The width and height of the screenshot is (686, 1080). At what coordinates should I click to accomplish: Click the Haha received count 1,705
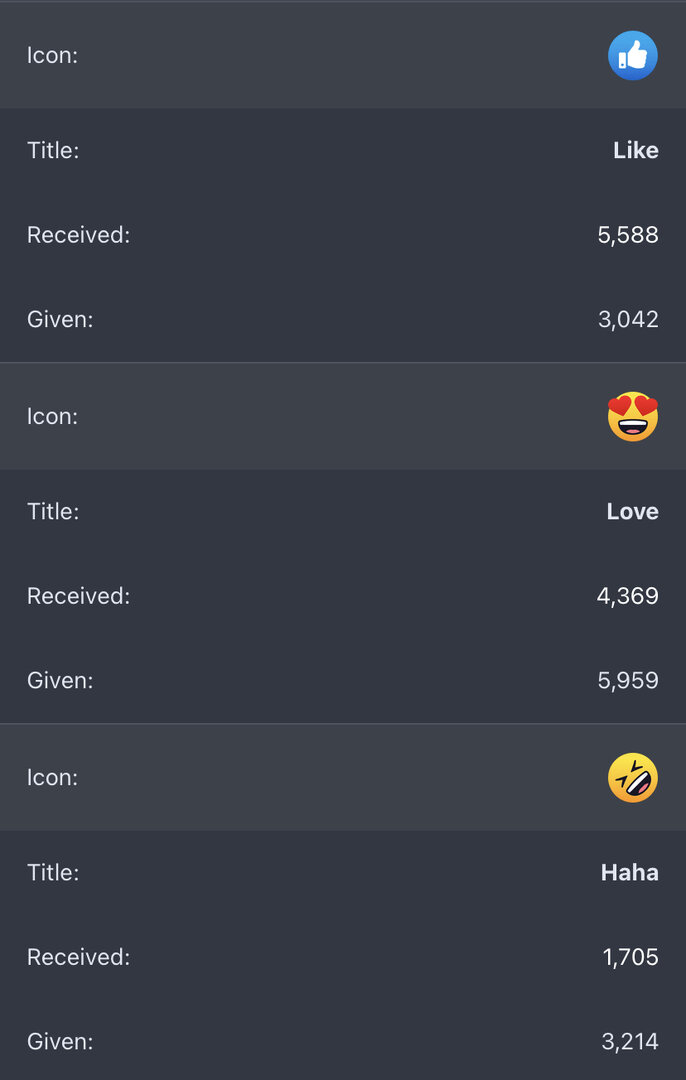tap(630, 957)
